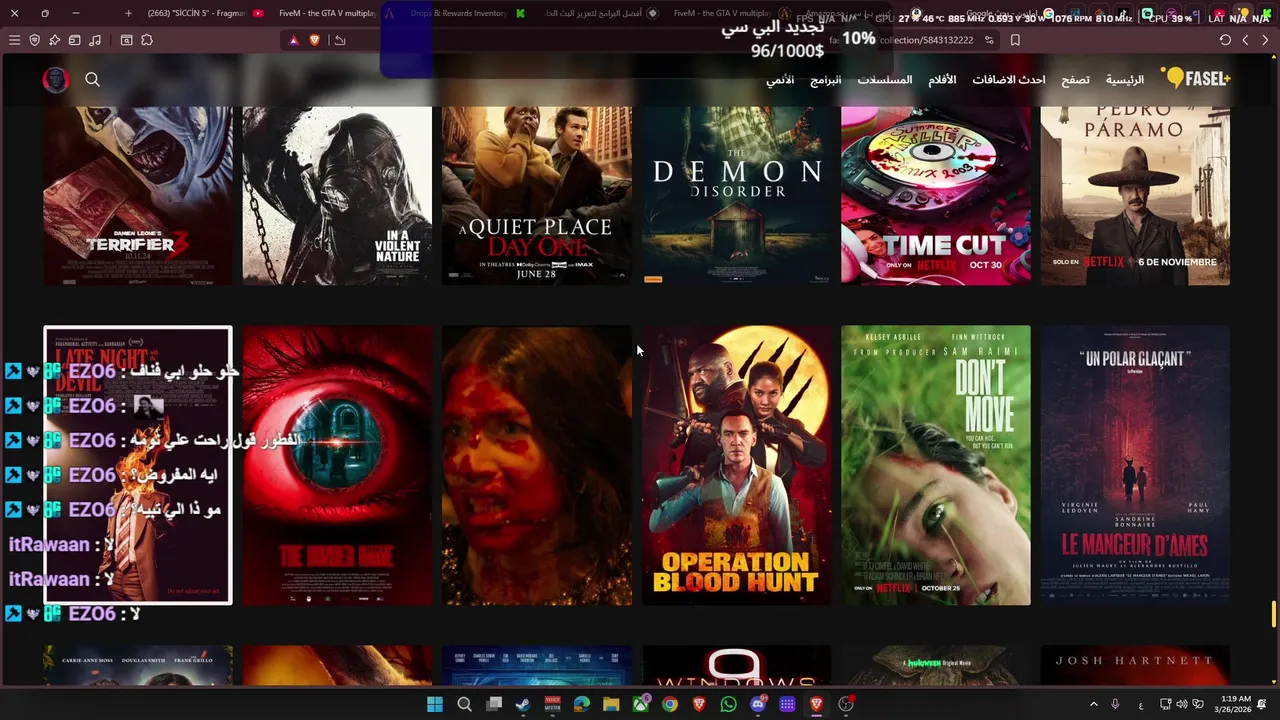The height and width of the screenshot is (720, 1280).
Task: Open the المسلسلات menu item
Action: pyautogui.click(x=884, y=80)
